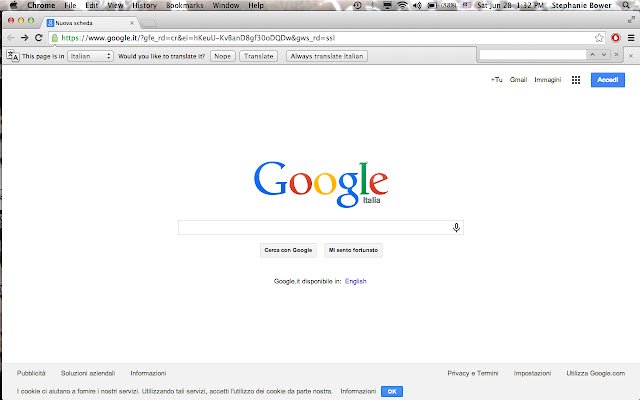The image size is (640, 400).
Task: Click Utilizza Google.com link
Action: click(x=596, y=373)
